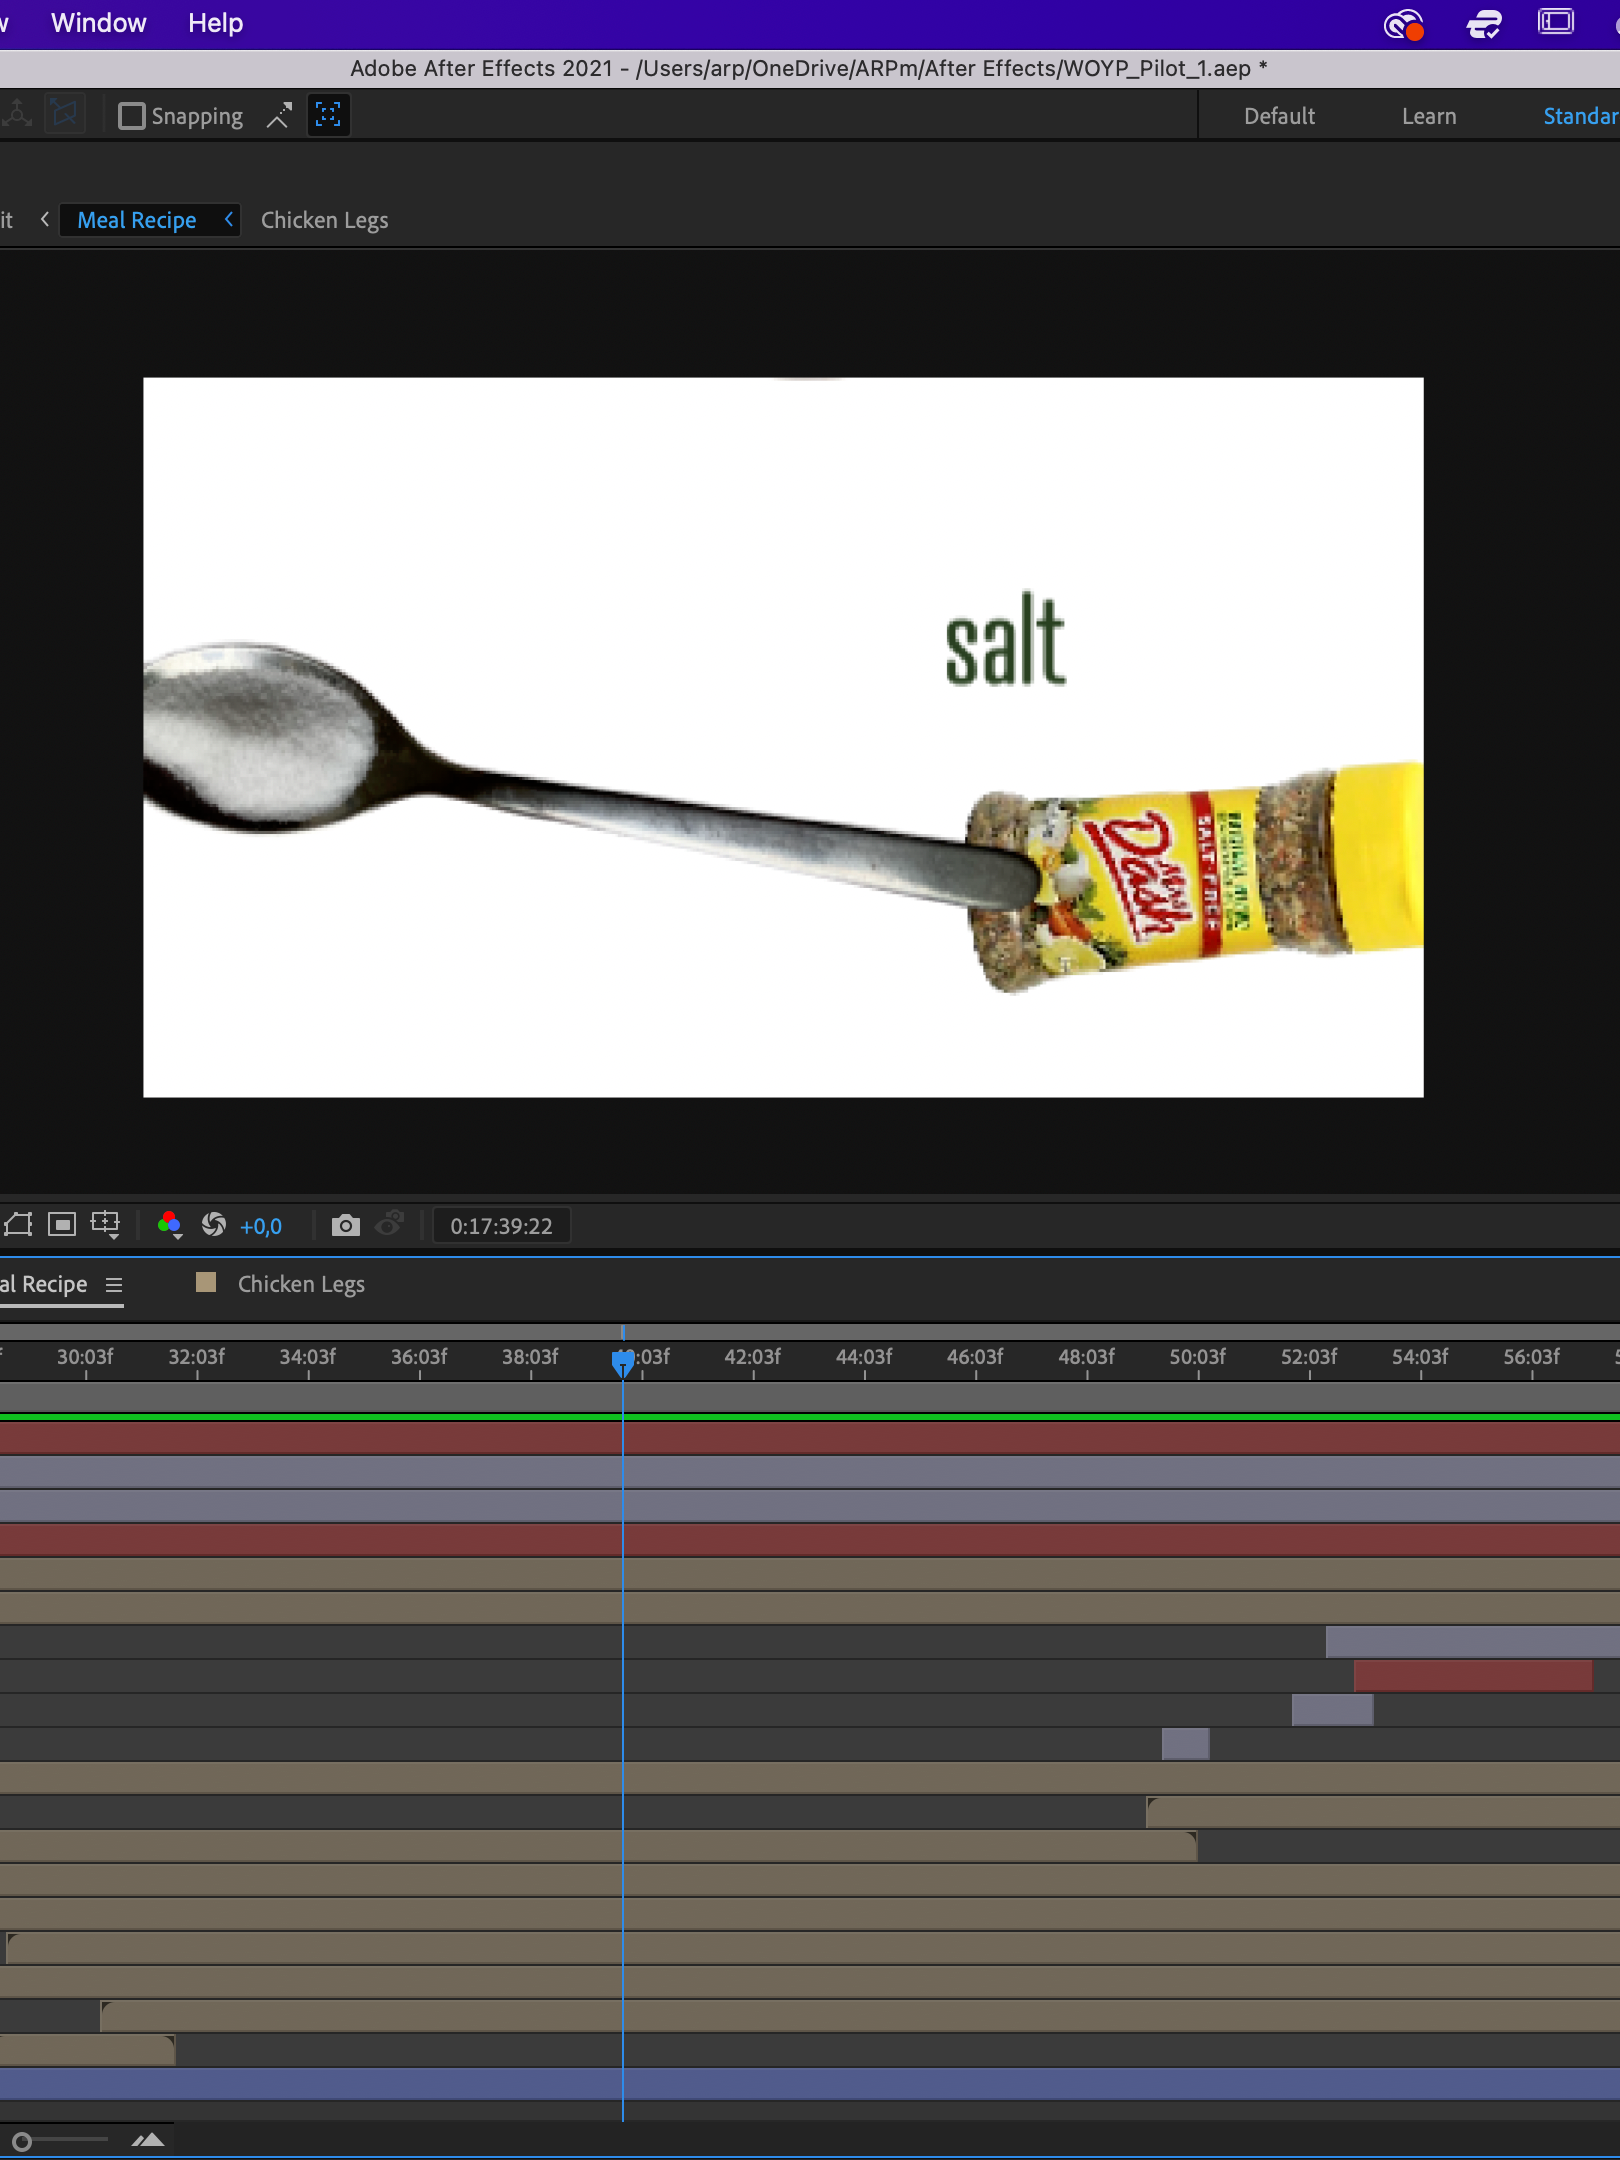Toggle the local axis mode icon

(x=17, y=115)
